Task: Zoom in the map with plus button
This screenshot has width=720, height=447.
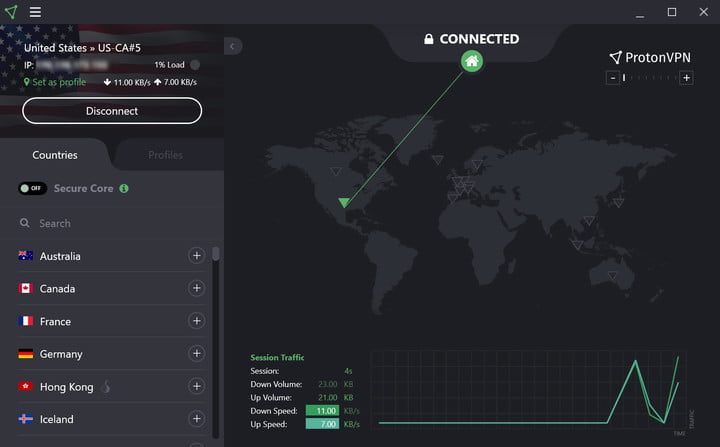Action: tap(686, 78)
